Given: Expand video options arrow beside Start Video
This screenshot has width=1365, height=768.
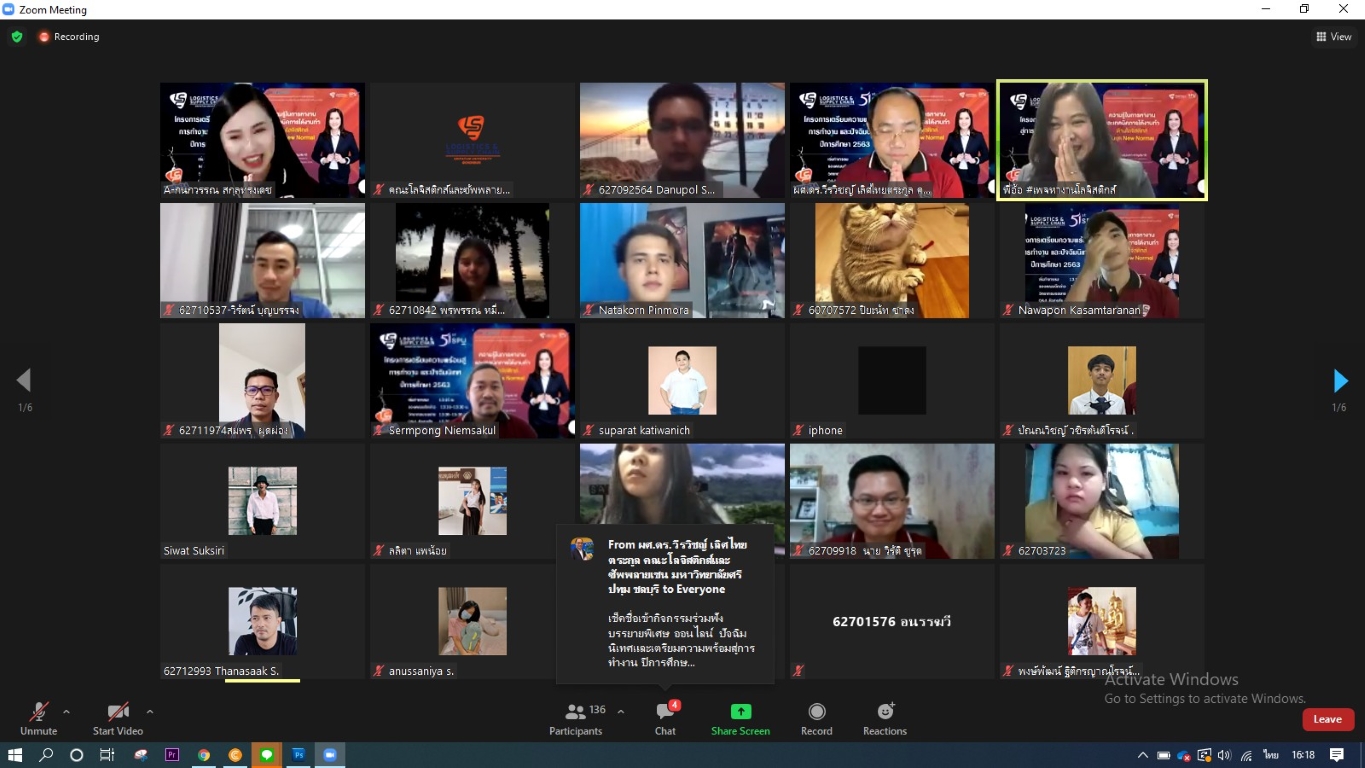Looking at the screenshot, I should pos(150,712).
